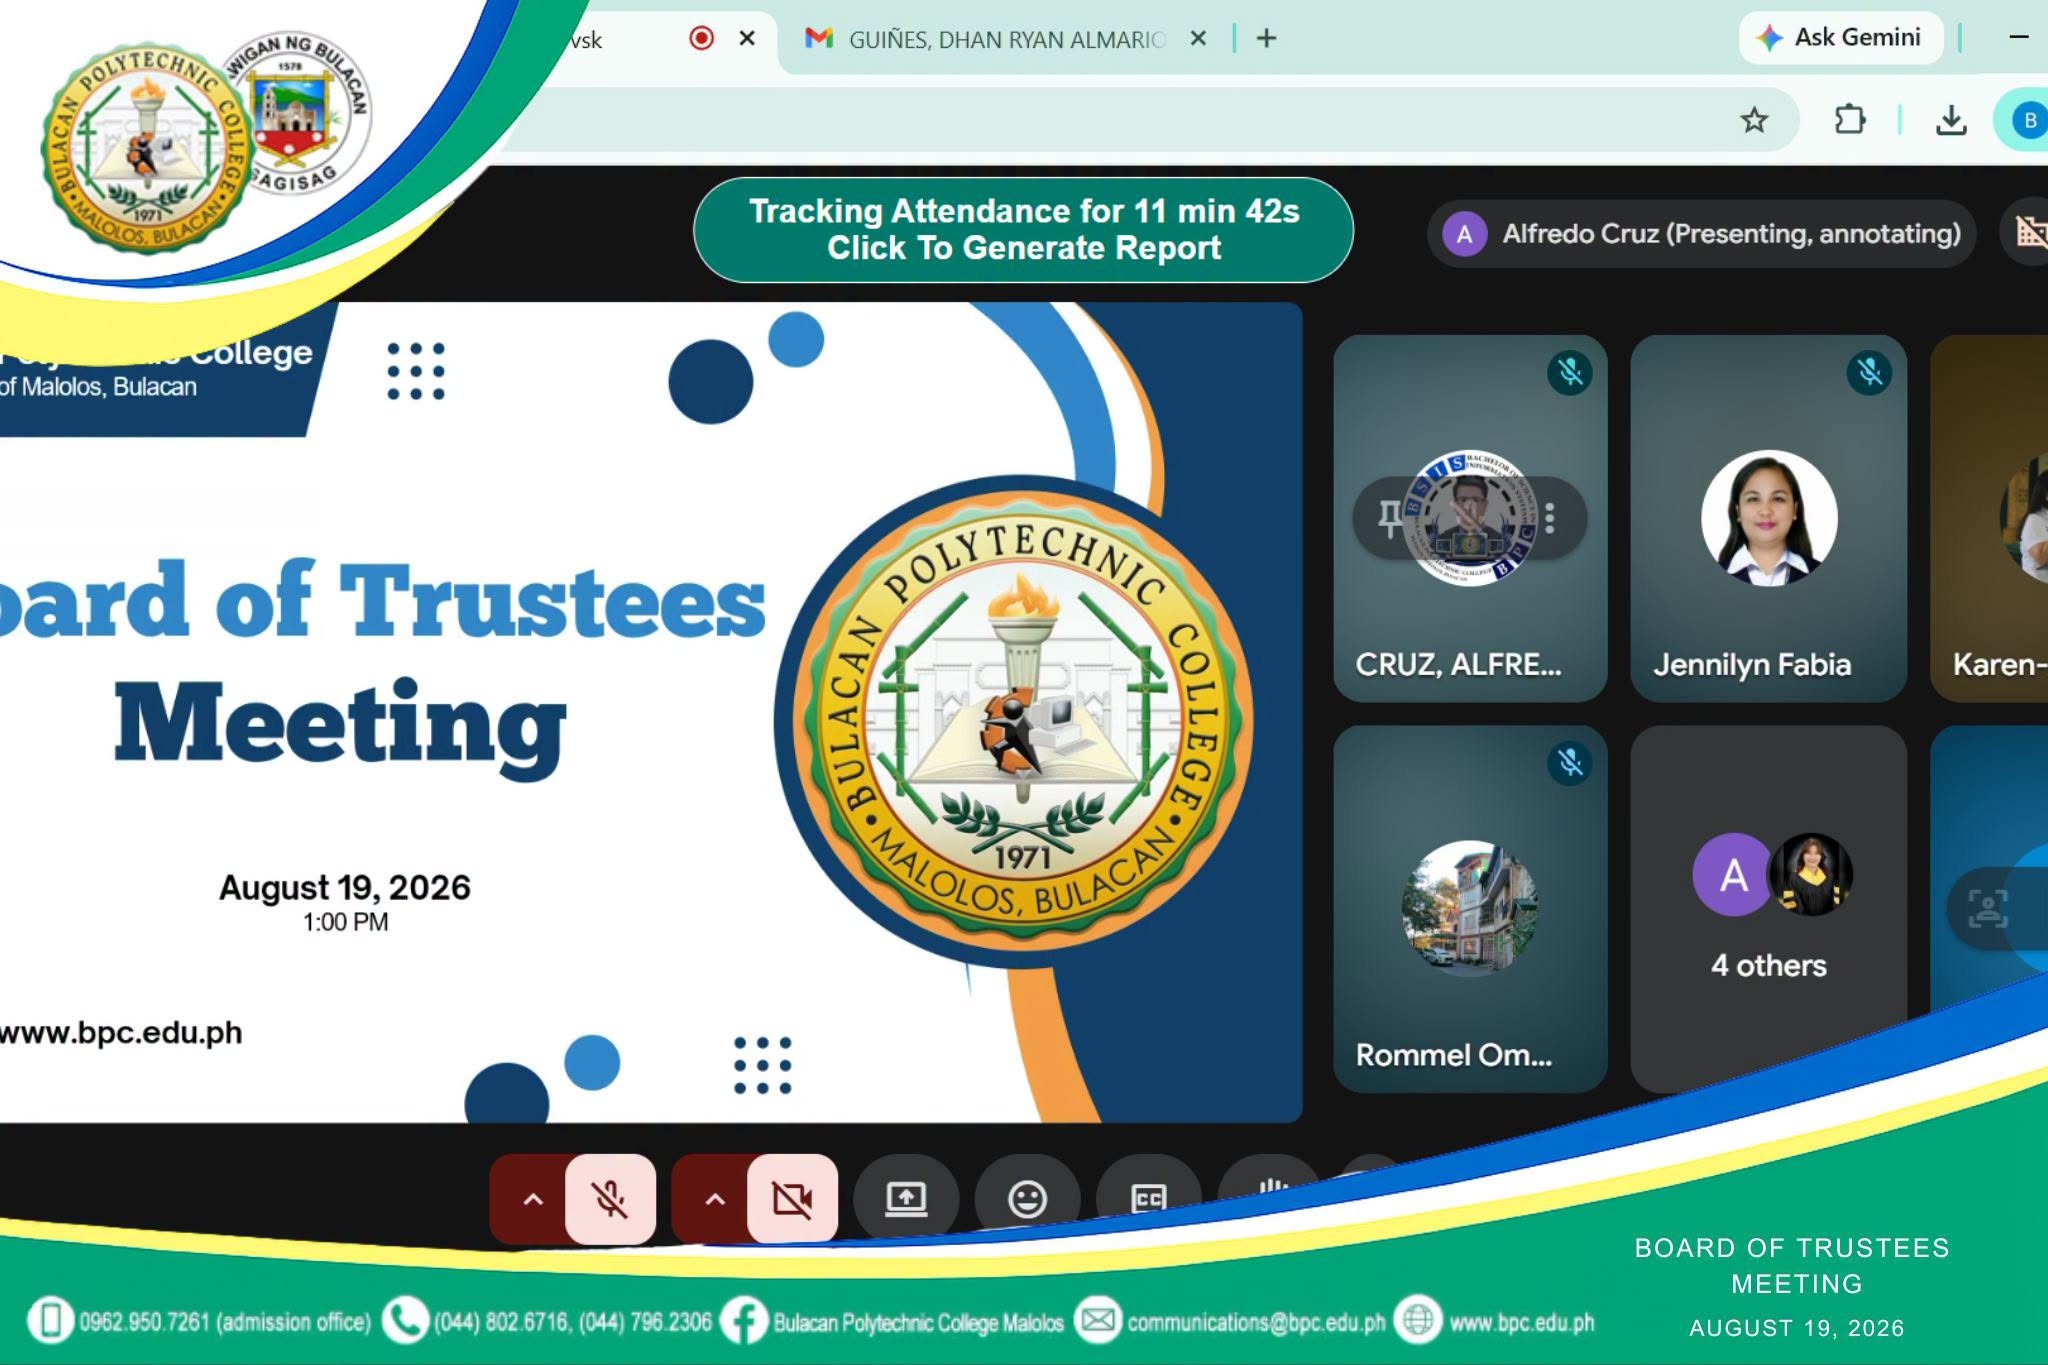This screenshot has height=1365, width=2048.
Task: Click the Trustees heading word on the slide
Action: pos(552,599)
